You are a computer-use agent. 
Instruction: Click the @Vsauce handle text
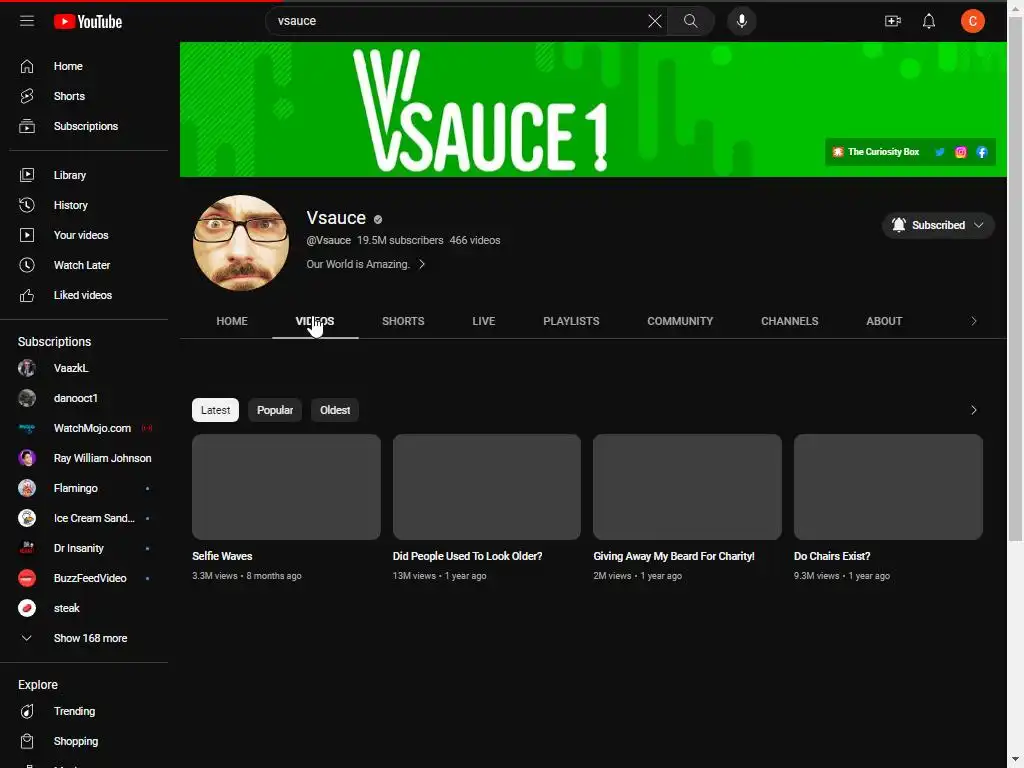coord(328,240)
